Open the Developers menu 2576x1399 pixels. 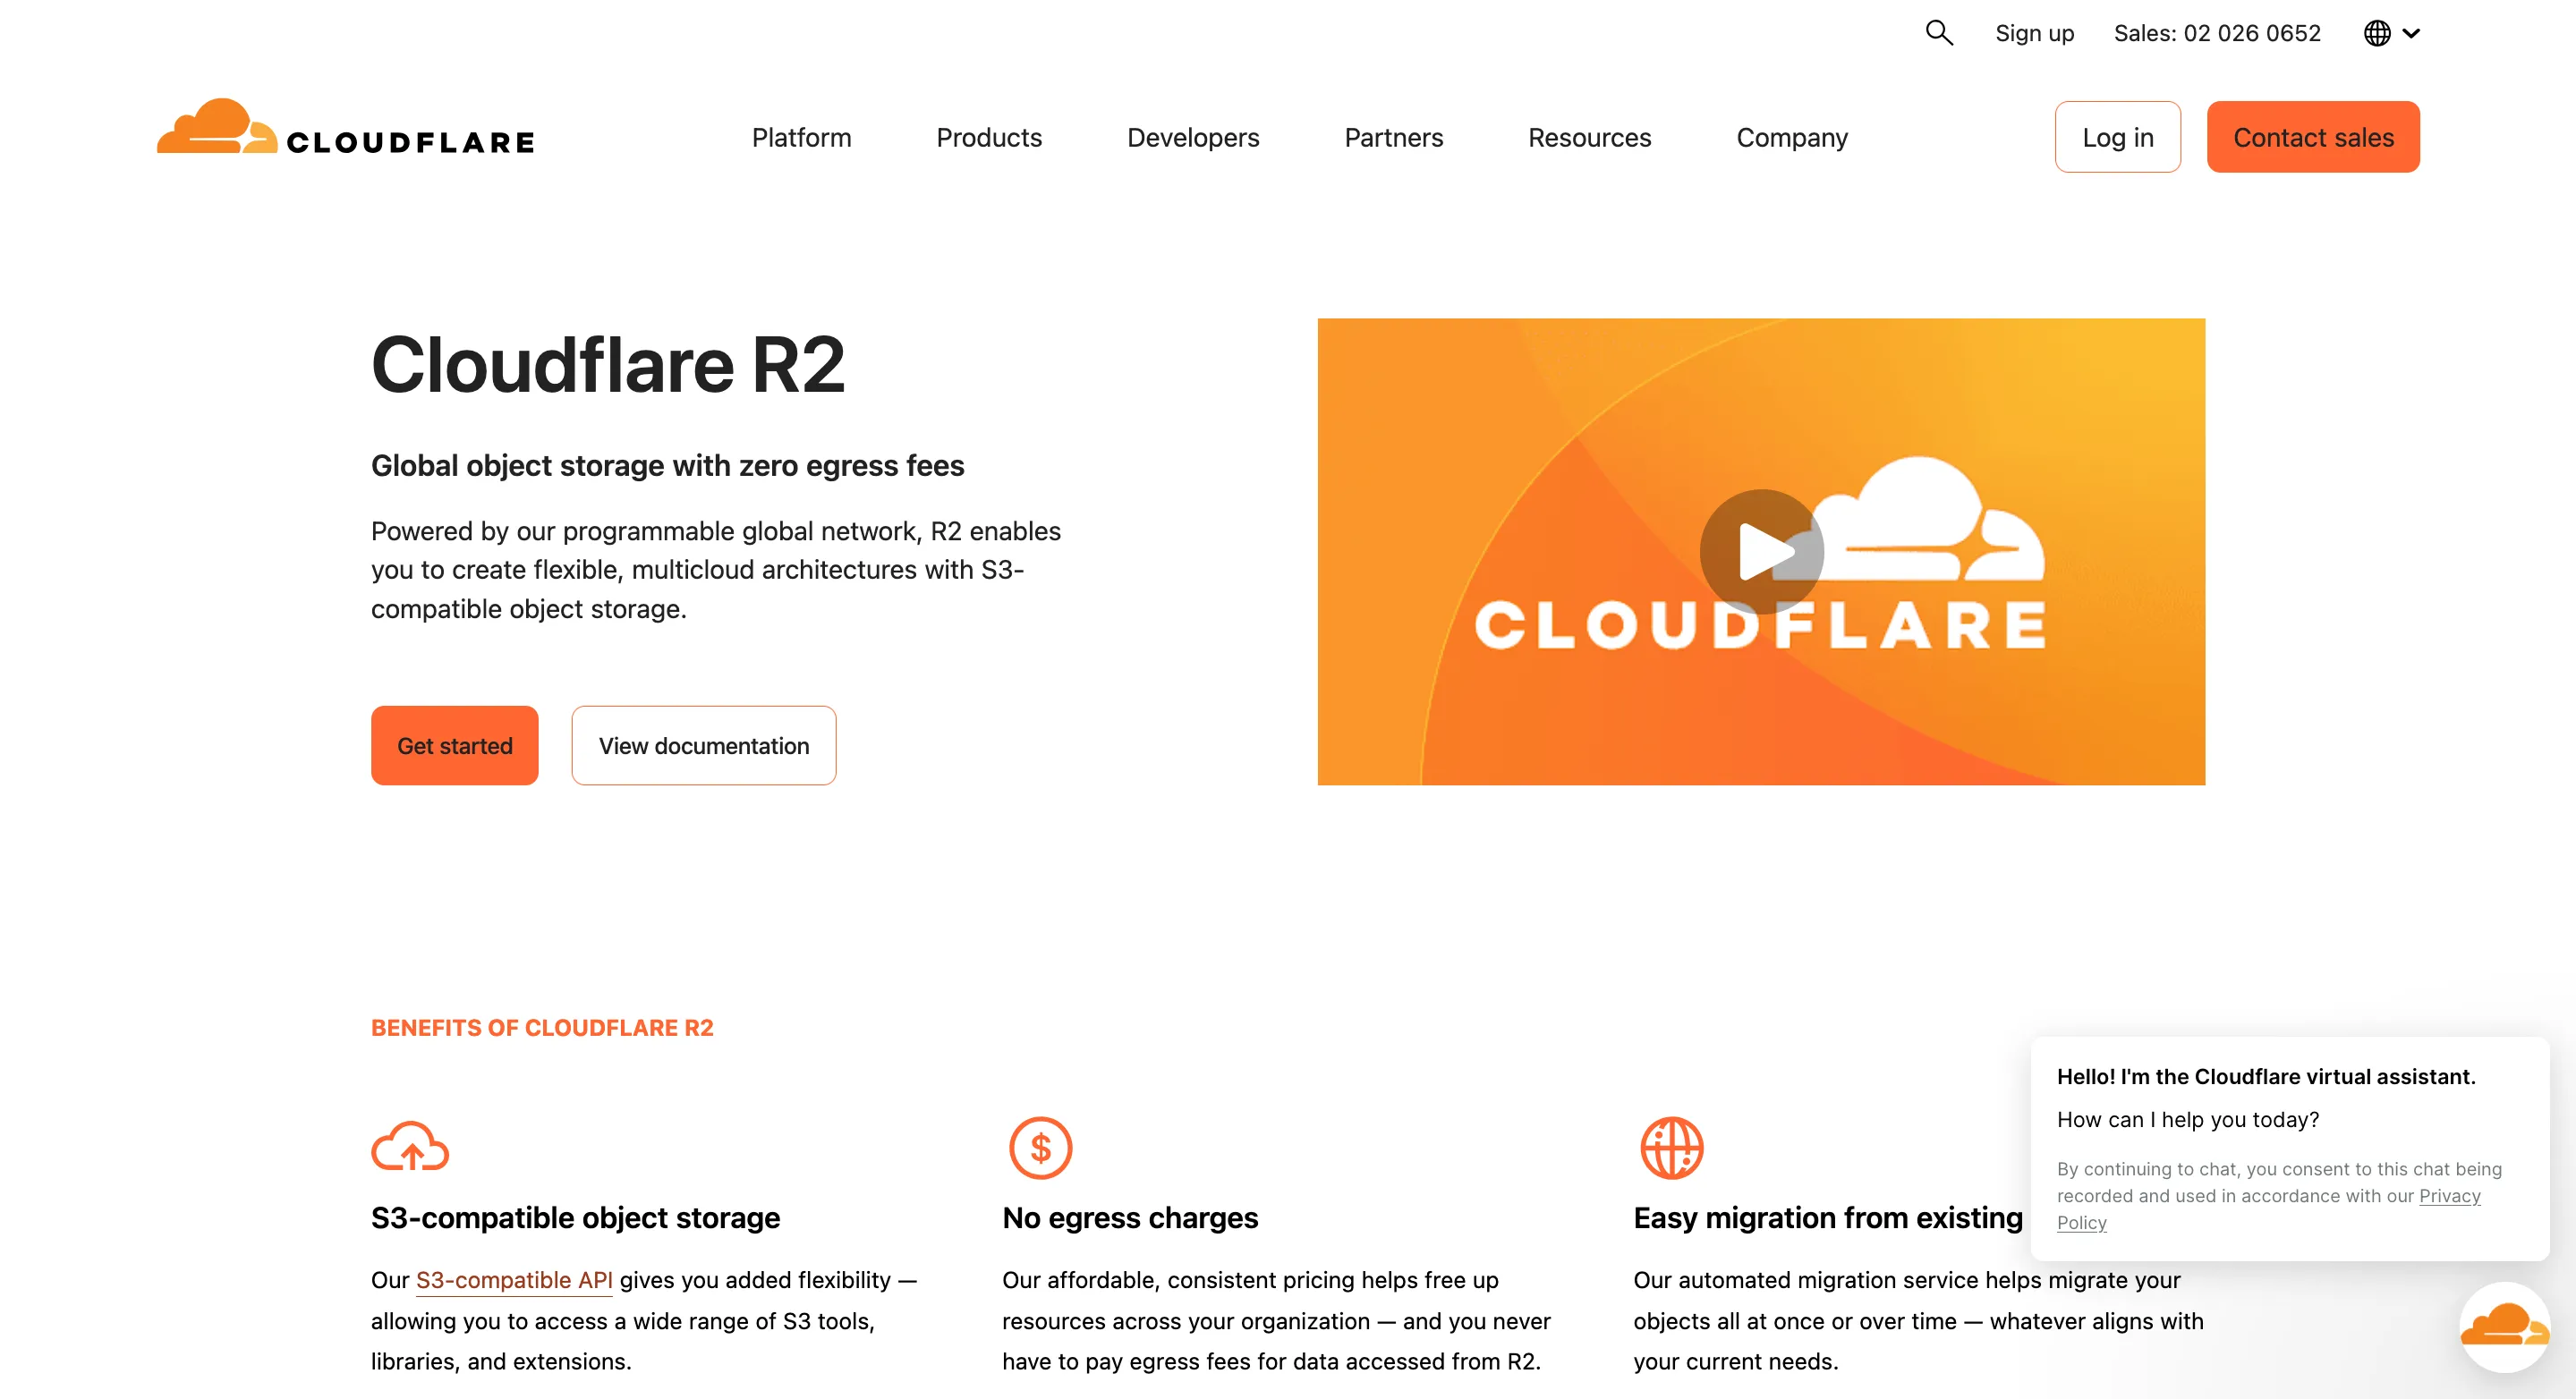tap(1193, 137)
